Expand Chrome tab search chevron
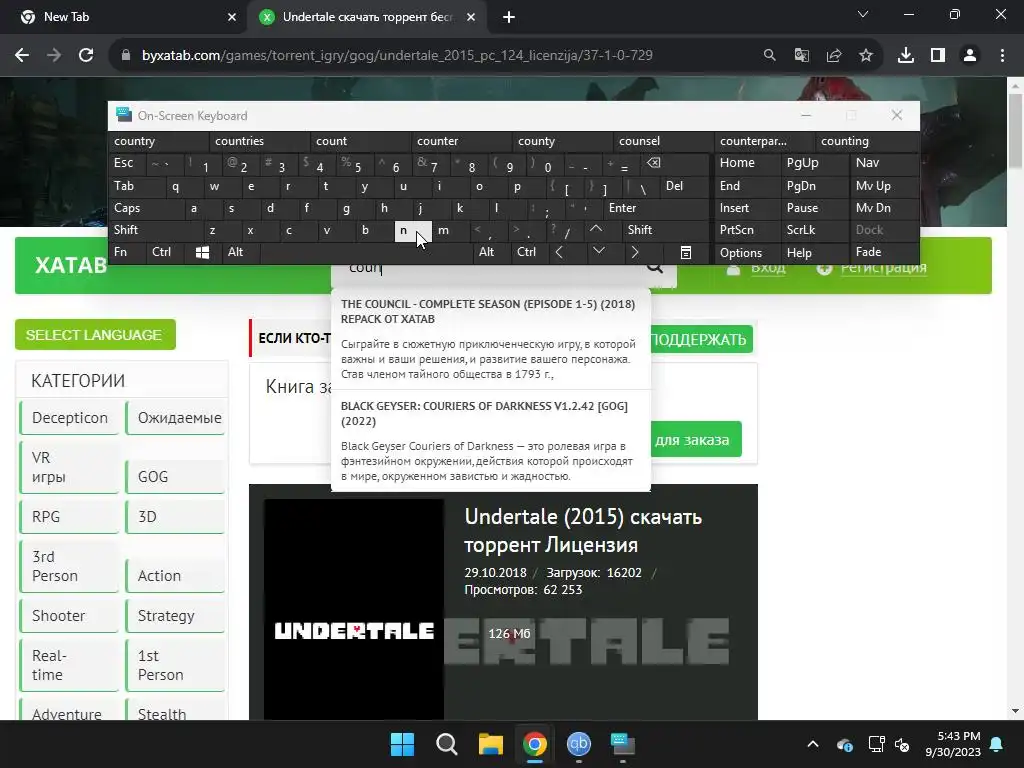 point(863,14)
